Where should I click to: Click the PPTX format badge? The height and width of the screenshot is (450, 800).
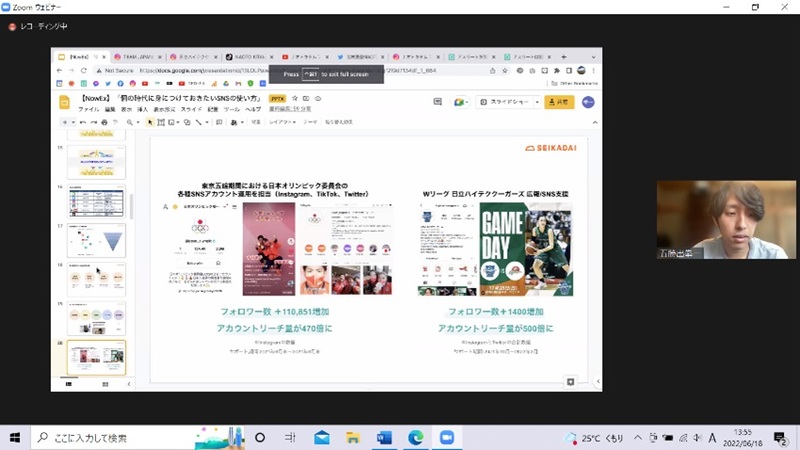pyautogui.click(x=278, y=98)
